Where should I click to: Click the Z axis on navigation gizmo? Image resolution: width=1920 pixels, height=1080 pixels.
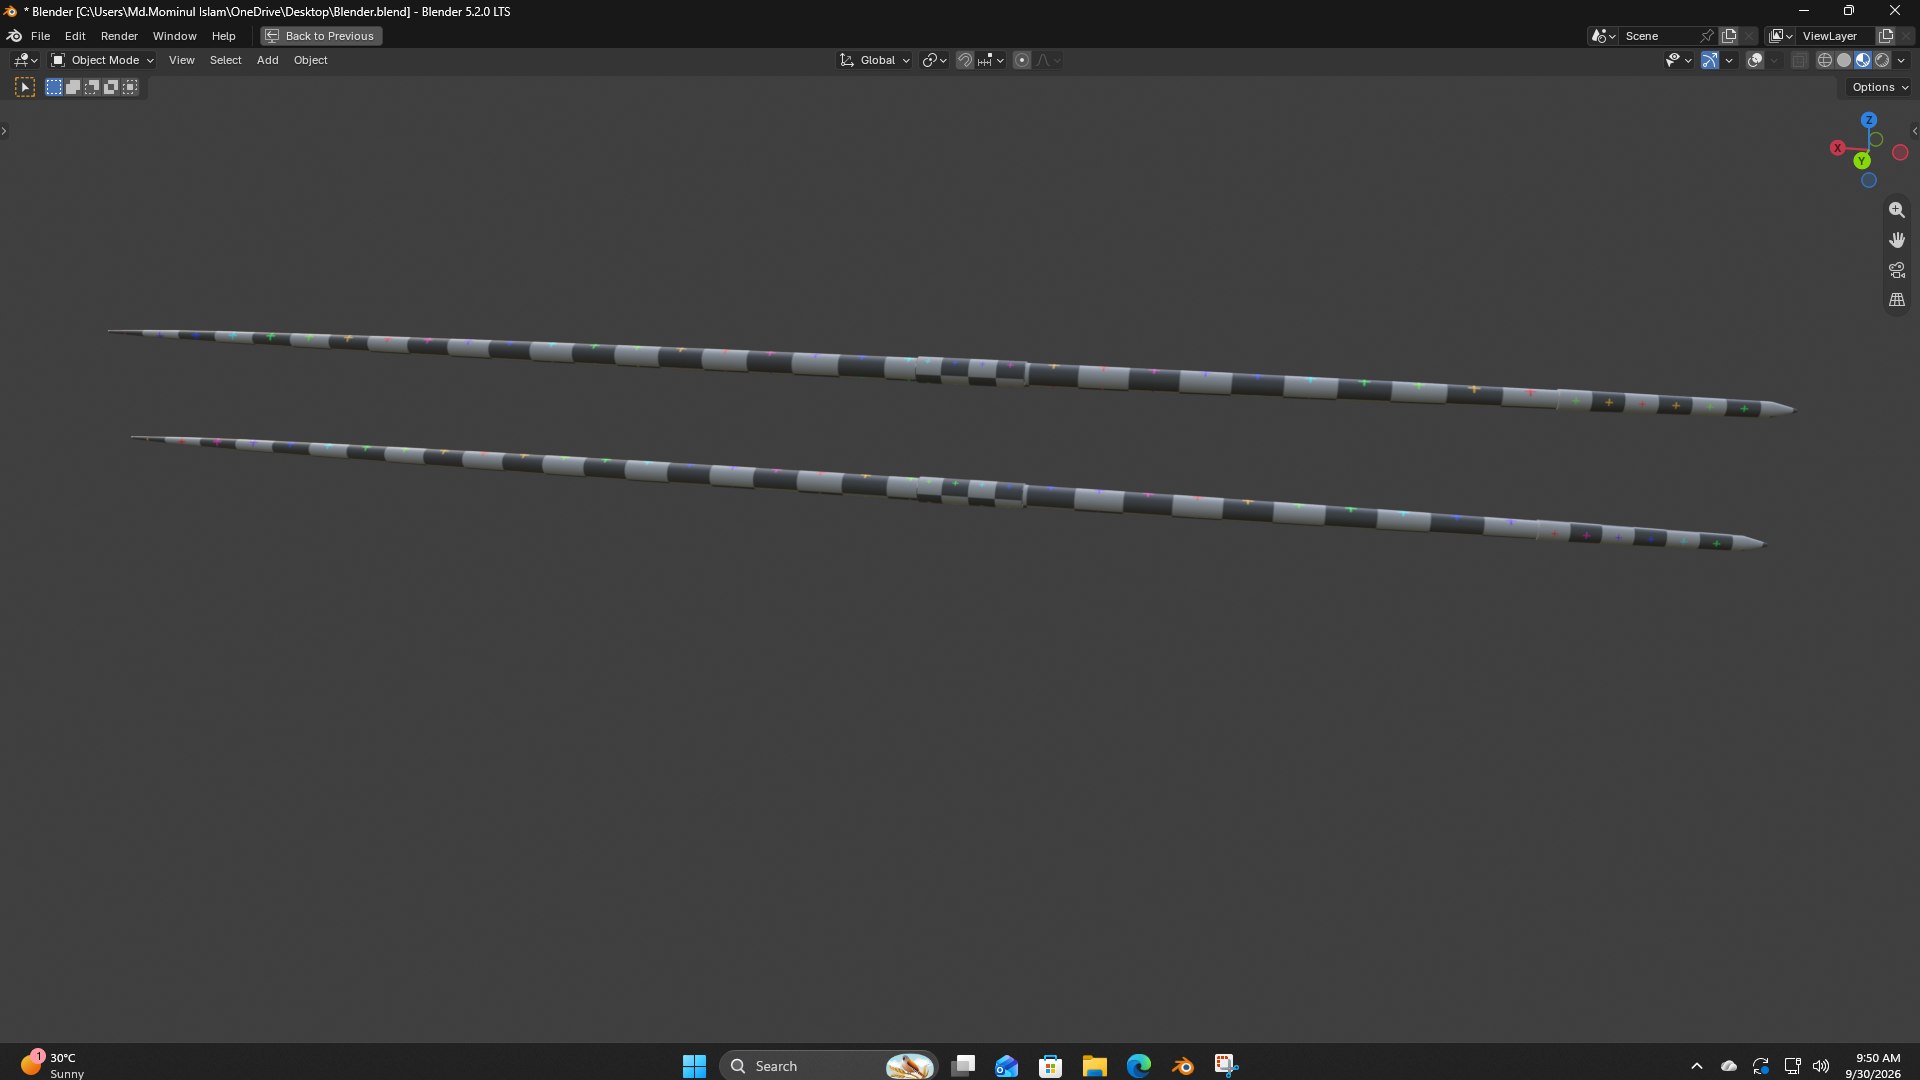1868,120
